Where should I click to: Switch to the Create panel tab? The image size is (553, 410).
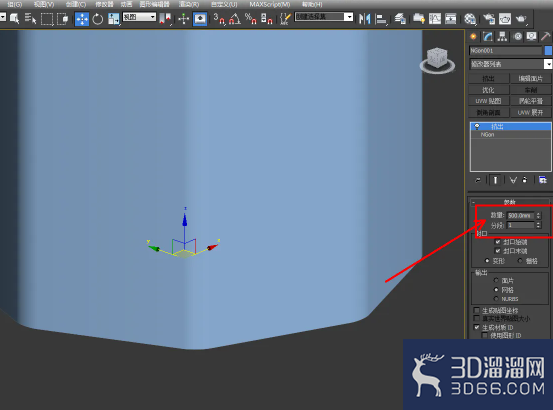tap(473, 37)
